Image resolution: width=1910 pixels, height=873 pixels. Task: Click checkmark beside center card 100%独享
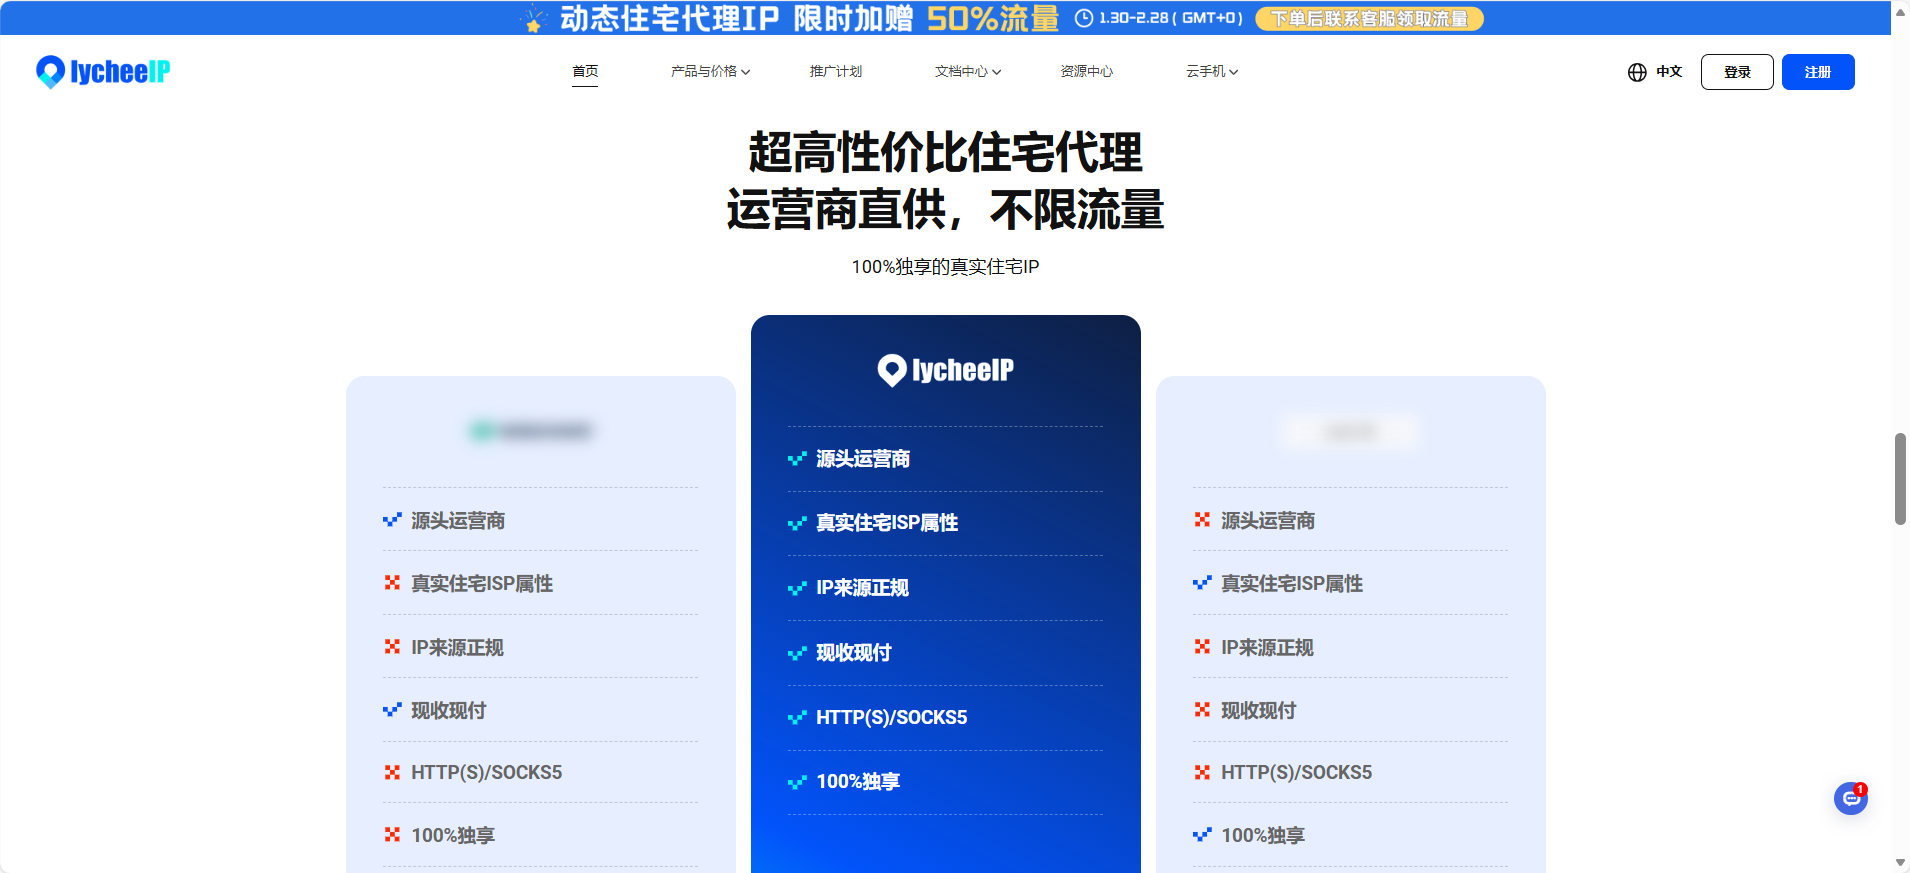coord(797,782)
